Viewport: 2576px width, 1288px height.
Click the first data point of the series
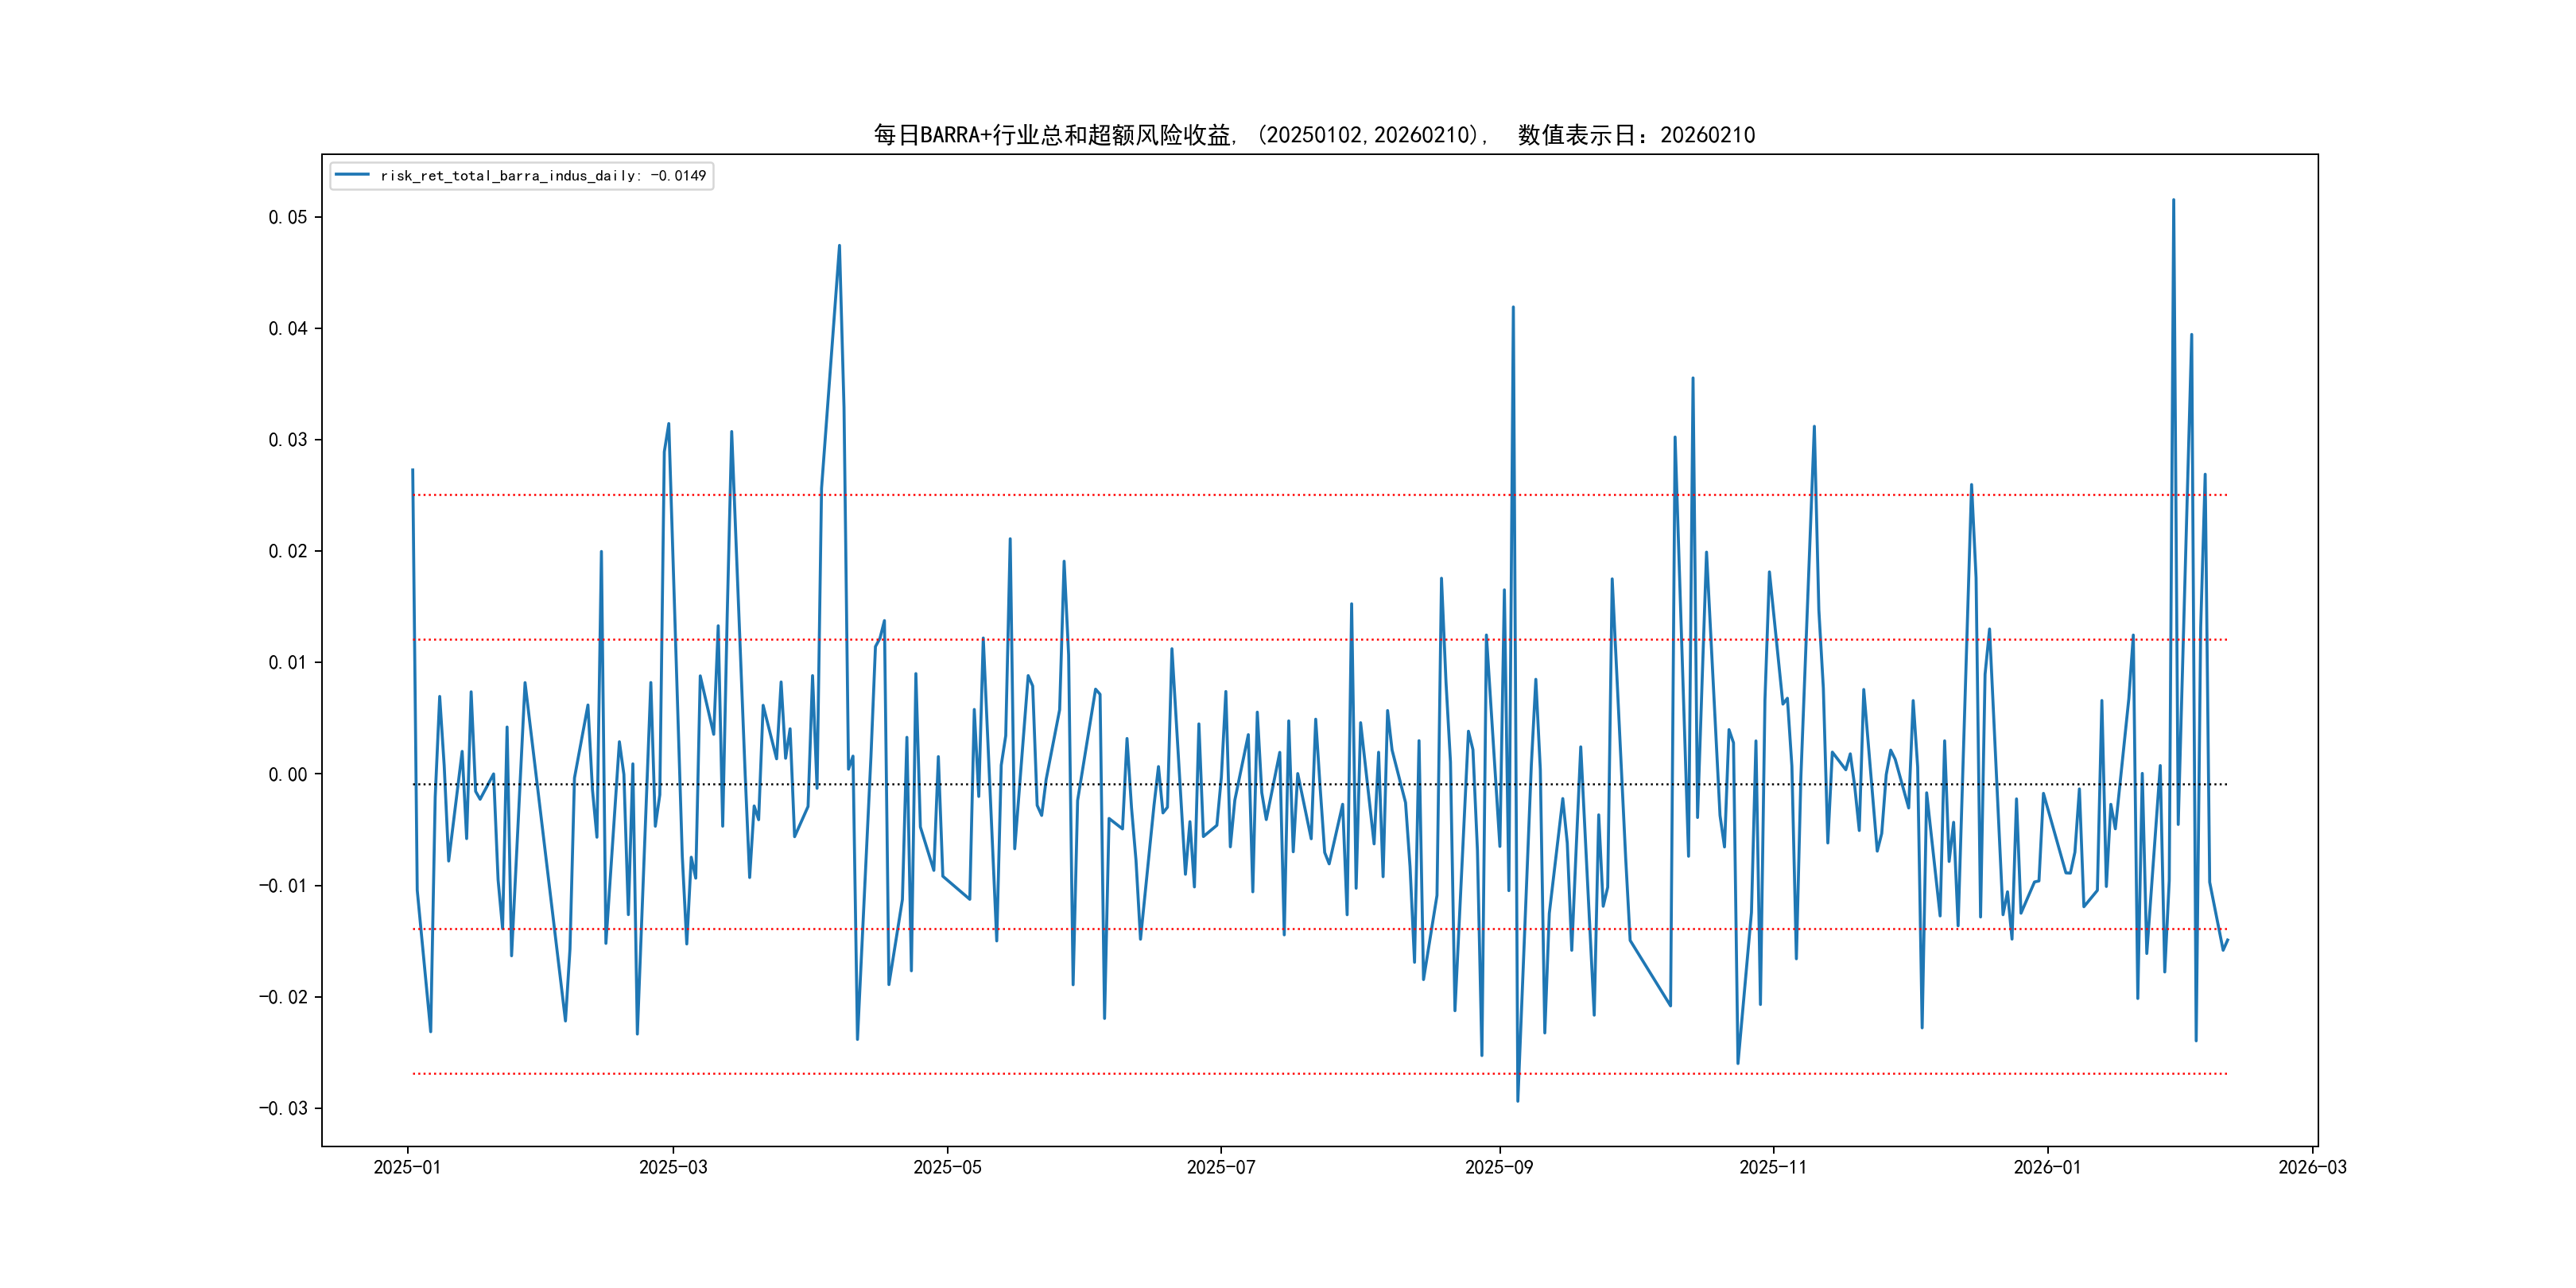tap(412, 470)
